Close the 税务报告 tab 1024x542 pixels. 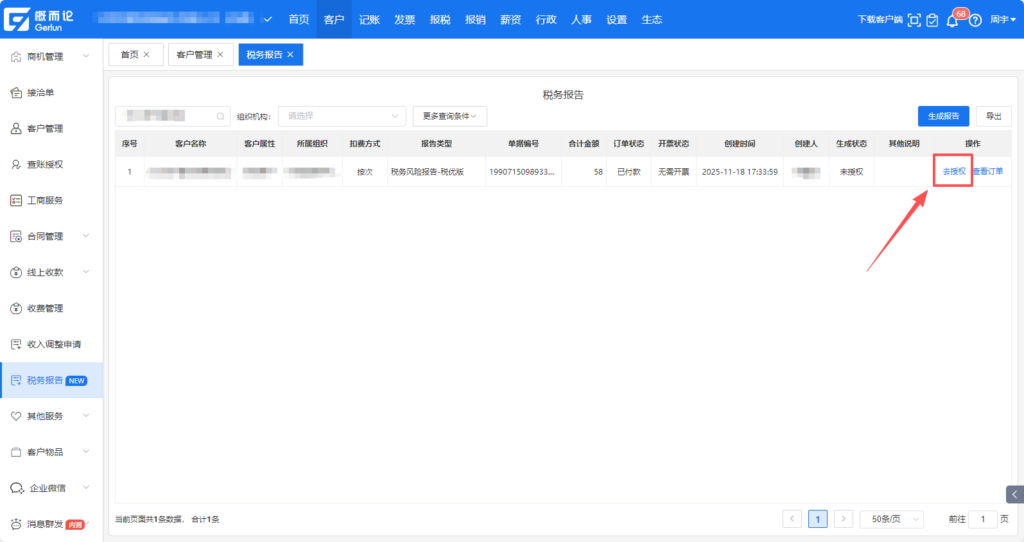290,55
